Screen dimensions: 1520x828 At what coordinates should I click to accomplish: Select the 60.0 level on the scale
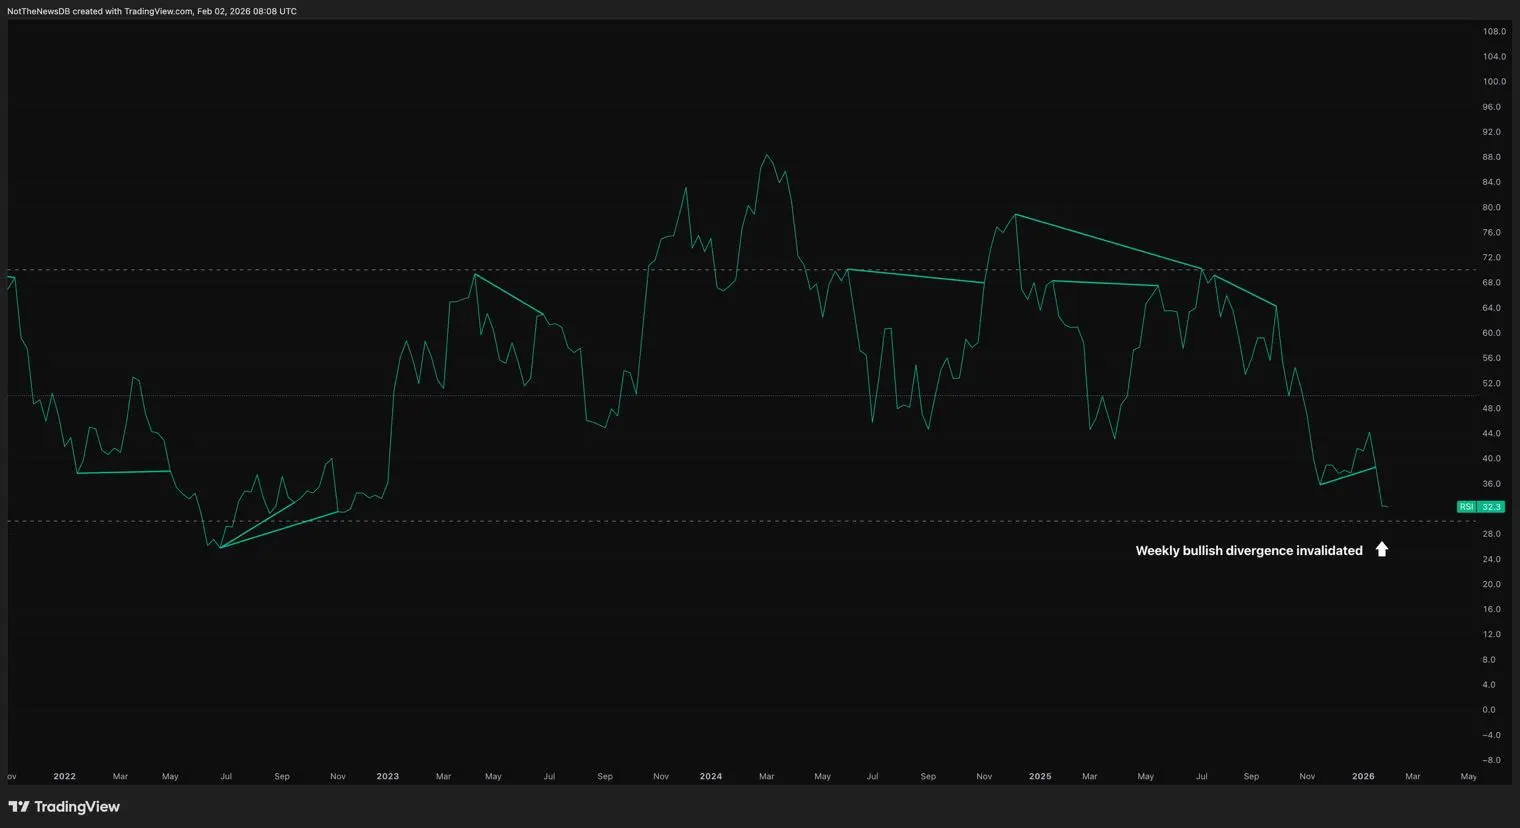pos(1491,333)
